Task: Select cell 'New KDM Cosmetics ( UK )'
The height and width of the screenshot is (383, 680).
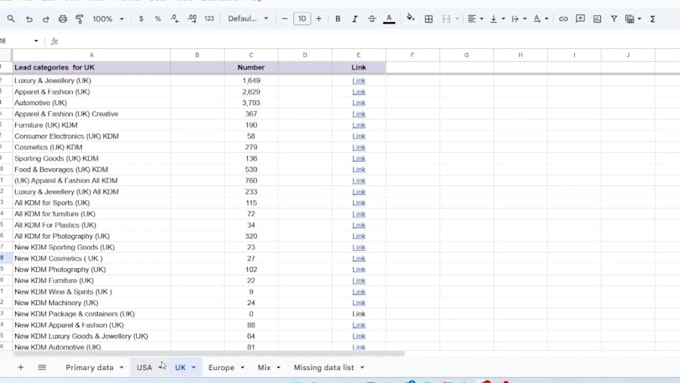Action: coord(92,259)
